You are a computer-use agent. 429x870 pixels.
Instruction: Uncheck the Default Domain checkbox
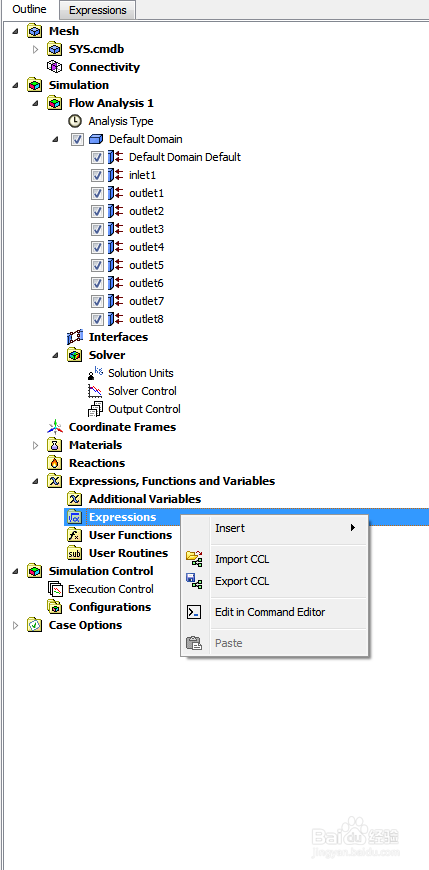(77, 139)
